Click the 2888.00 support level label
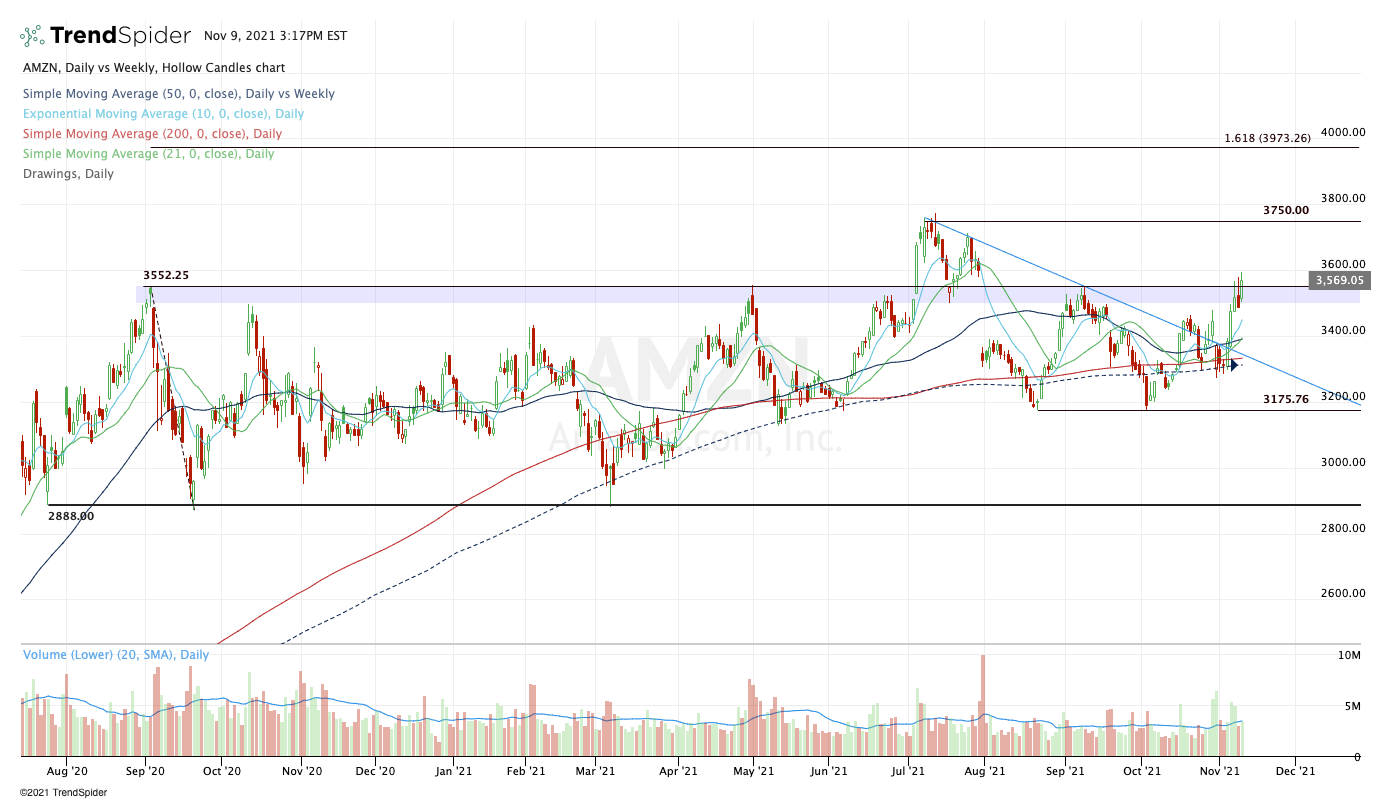 click(x=71, y=516)
